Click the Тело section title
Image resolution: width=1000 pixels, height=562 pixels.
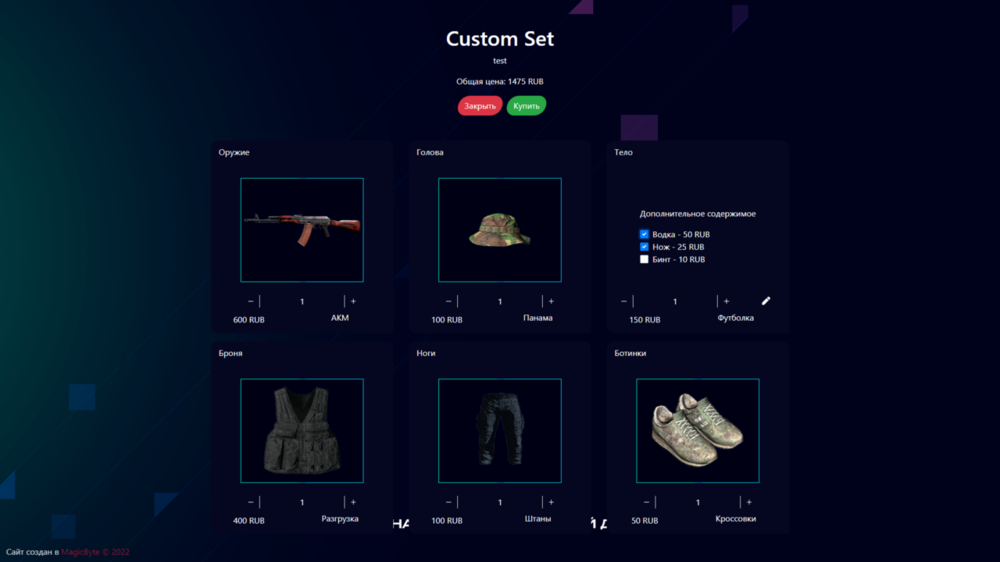click(623, 152)
